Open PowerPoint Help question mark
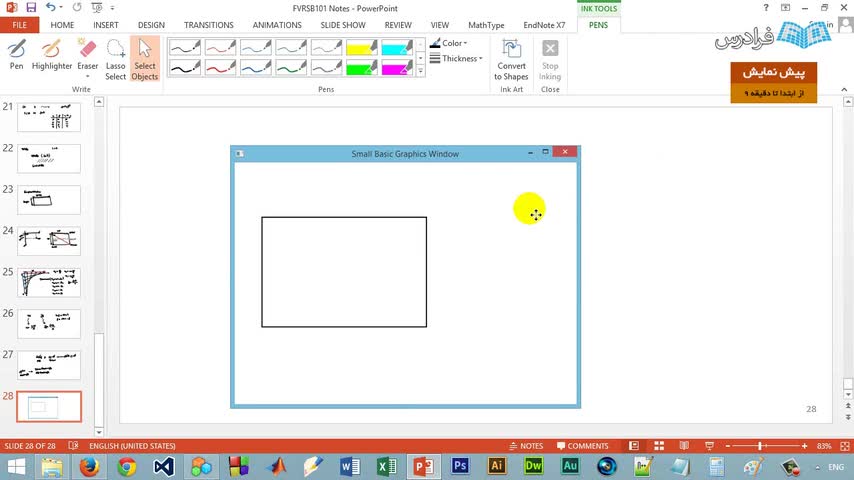Viewport: 854px width, 480px height. (x=766, y=8)
